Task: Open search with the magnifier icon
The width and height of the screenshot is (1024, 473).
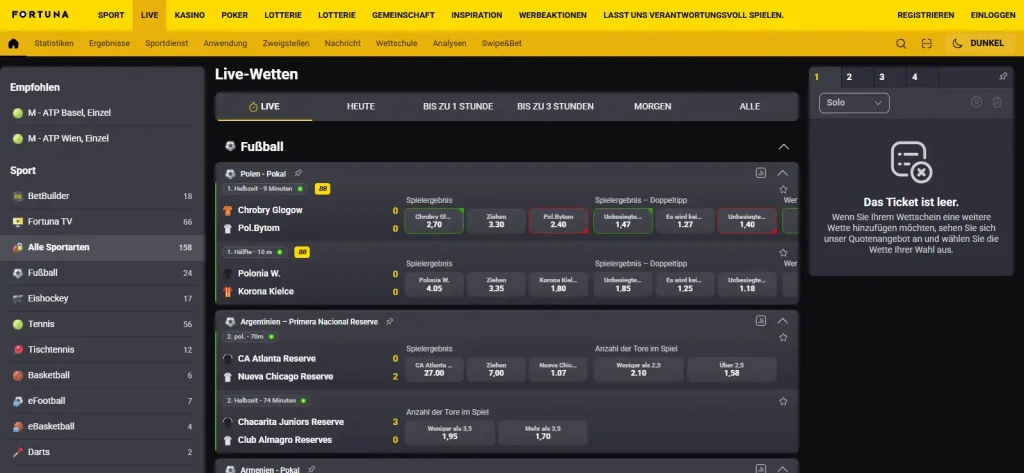Action: pos(901,44)
